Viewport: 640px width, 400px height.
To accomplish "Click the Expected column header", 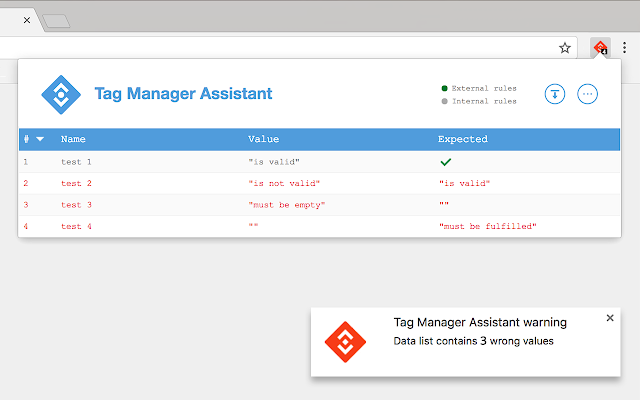I will [x=463, y=139].
